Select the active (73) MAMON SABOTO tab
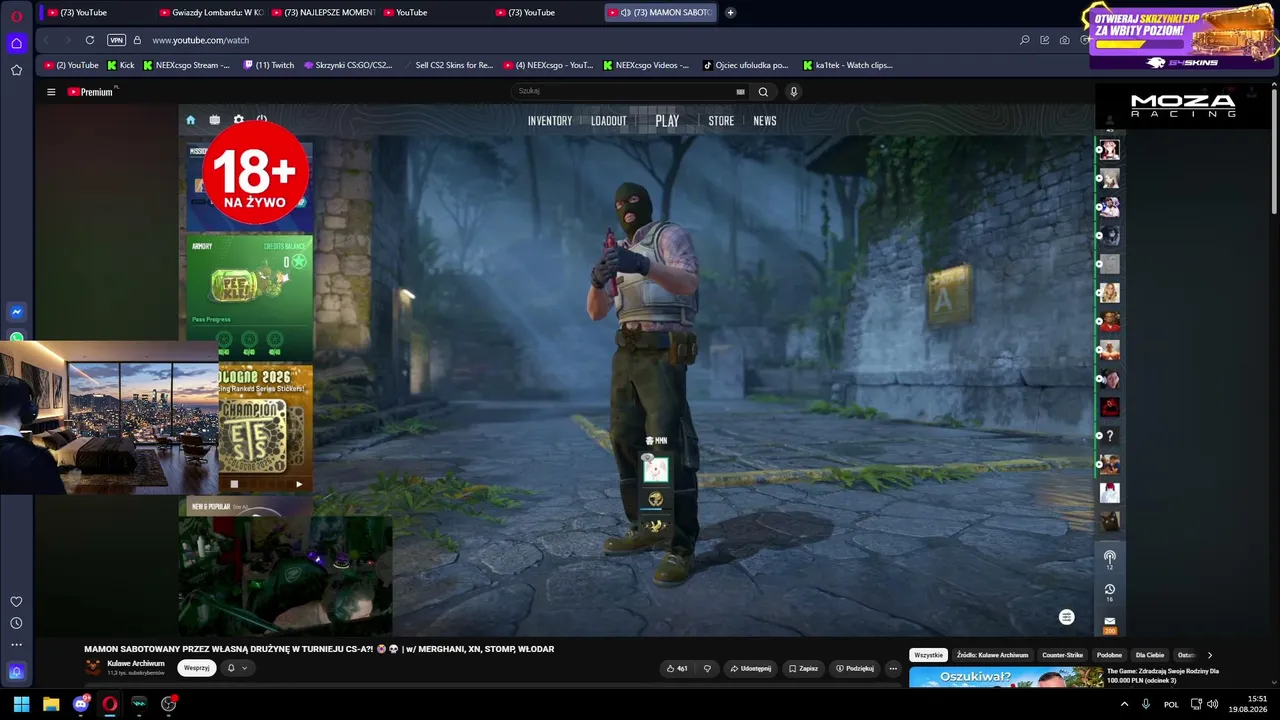The image size is (1280, 720). coord(660,13)
